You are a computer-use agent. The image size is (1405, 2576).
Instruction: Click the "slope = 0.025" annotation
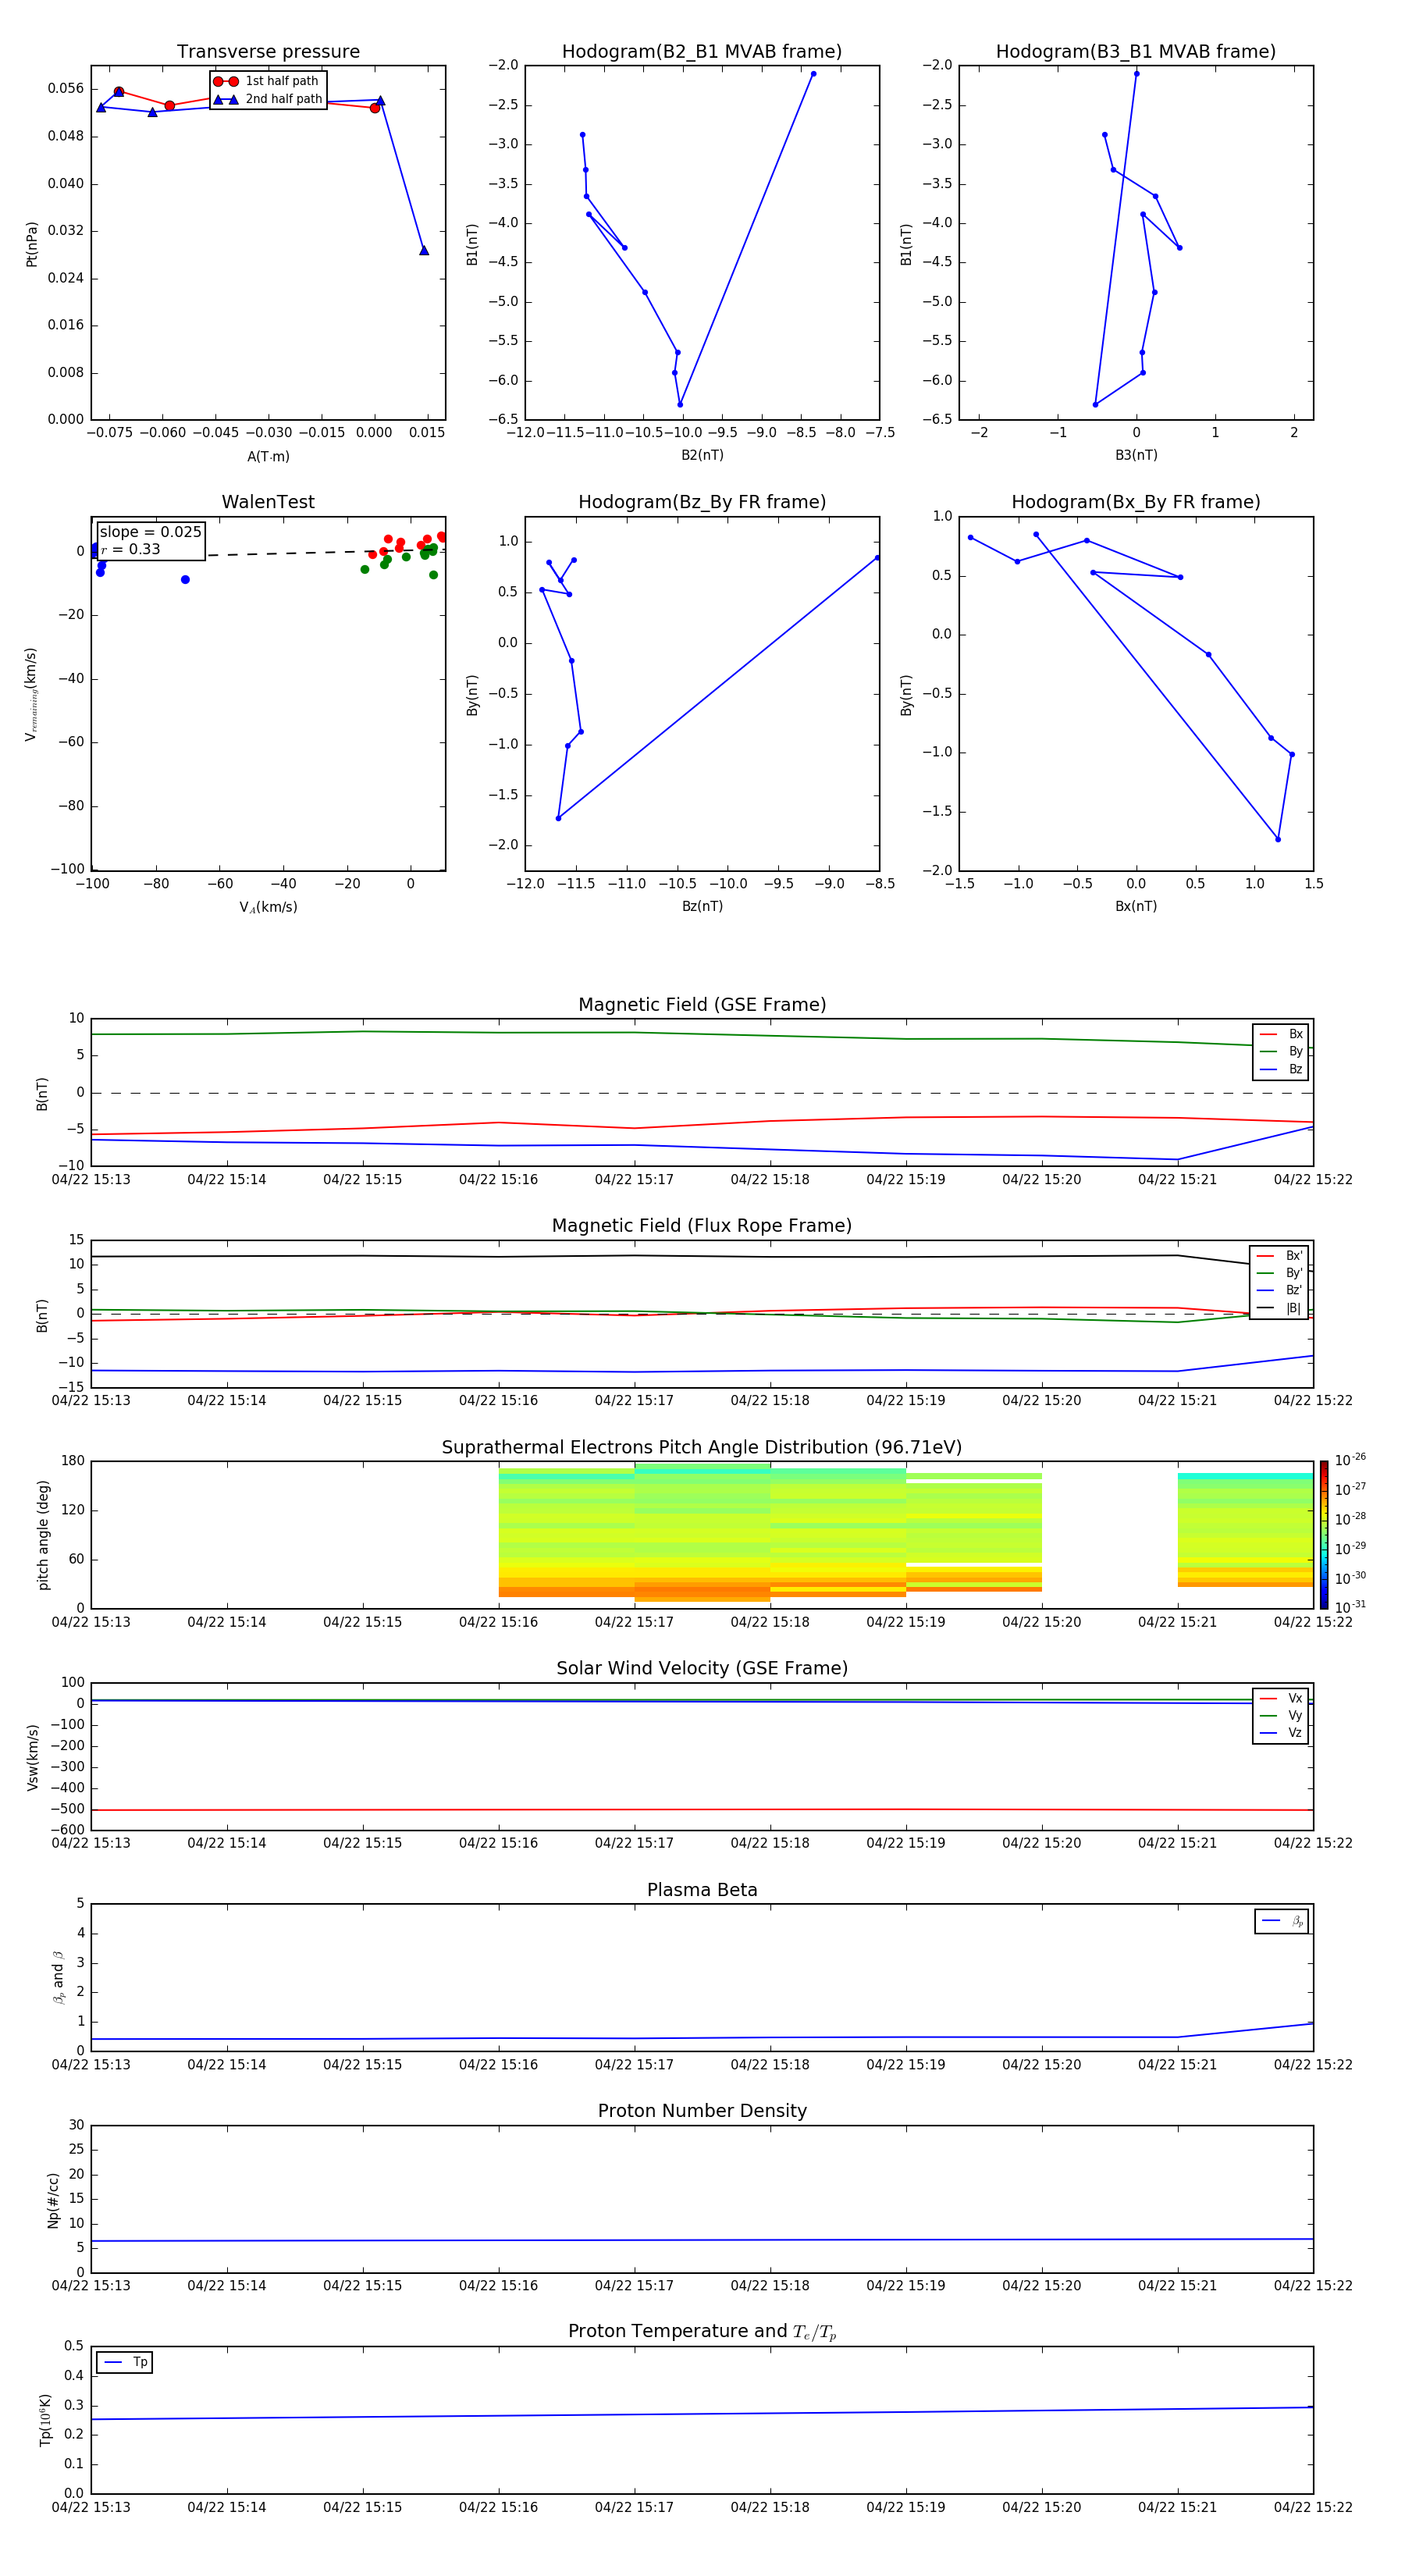(150, 532)
